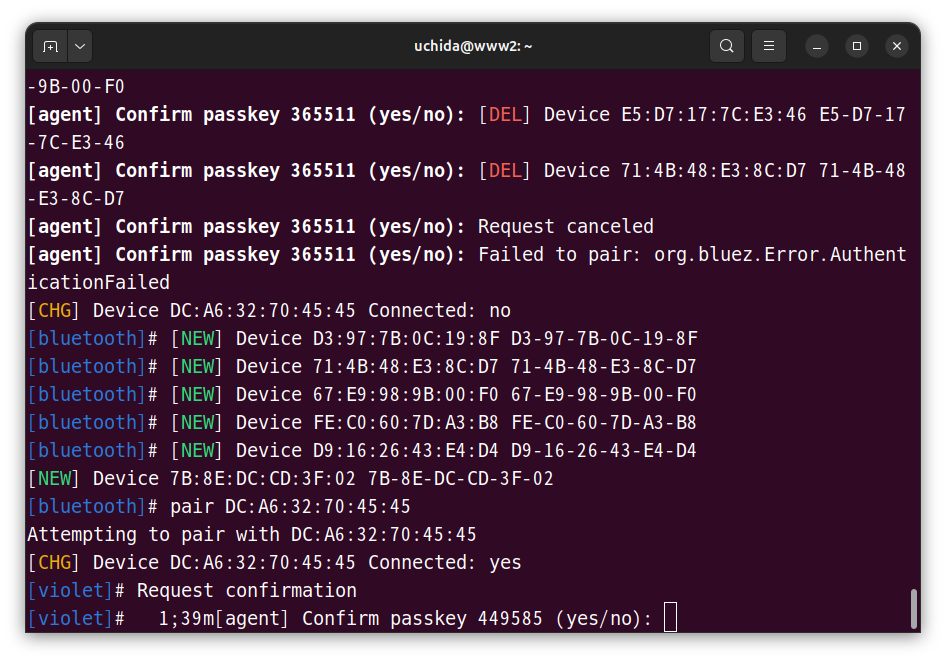
Task: Close the terminal window
Action: [x=897, y=46]
